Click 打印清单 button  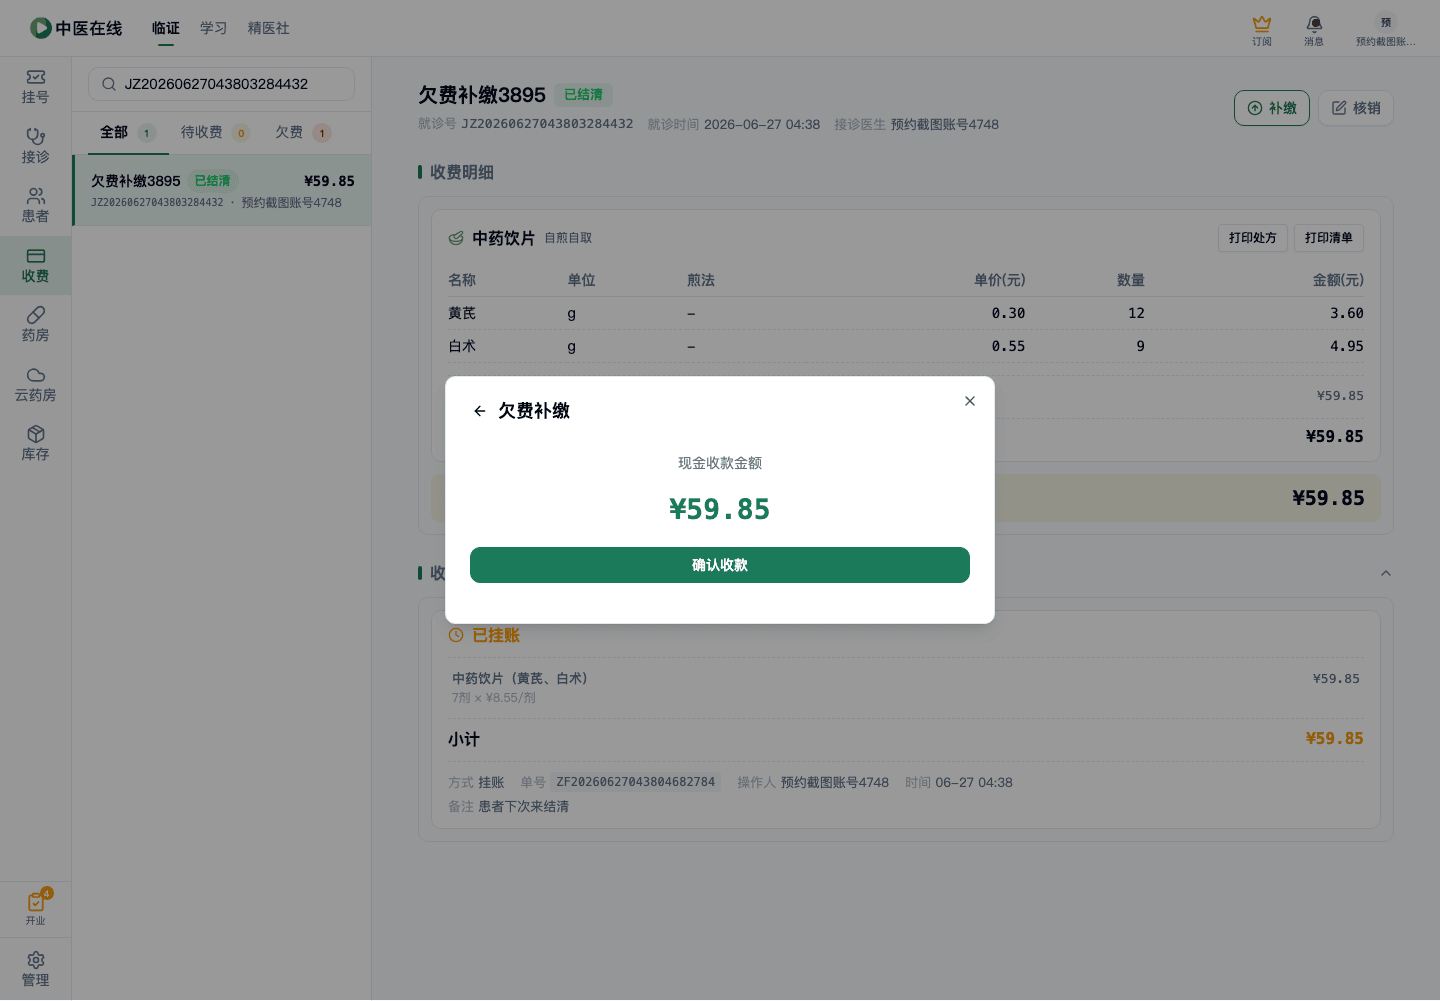click(1329, 238)
